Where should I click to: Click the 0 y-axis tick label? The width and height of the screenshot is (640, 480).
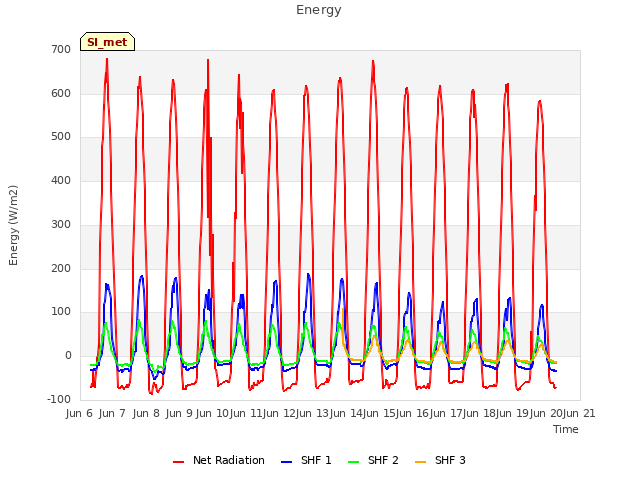coord(68,356)
